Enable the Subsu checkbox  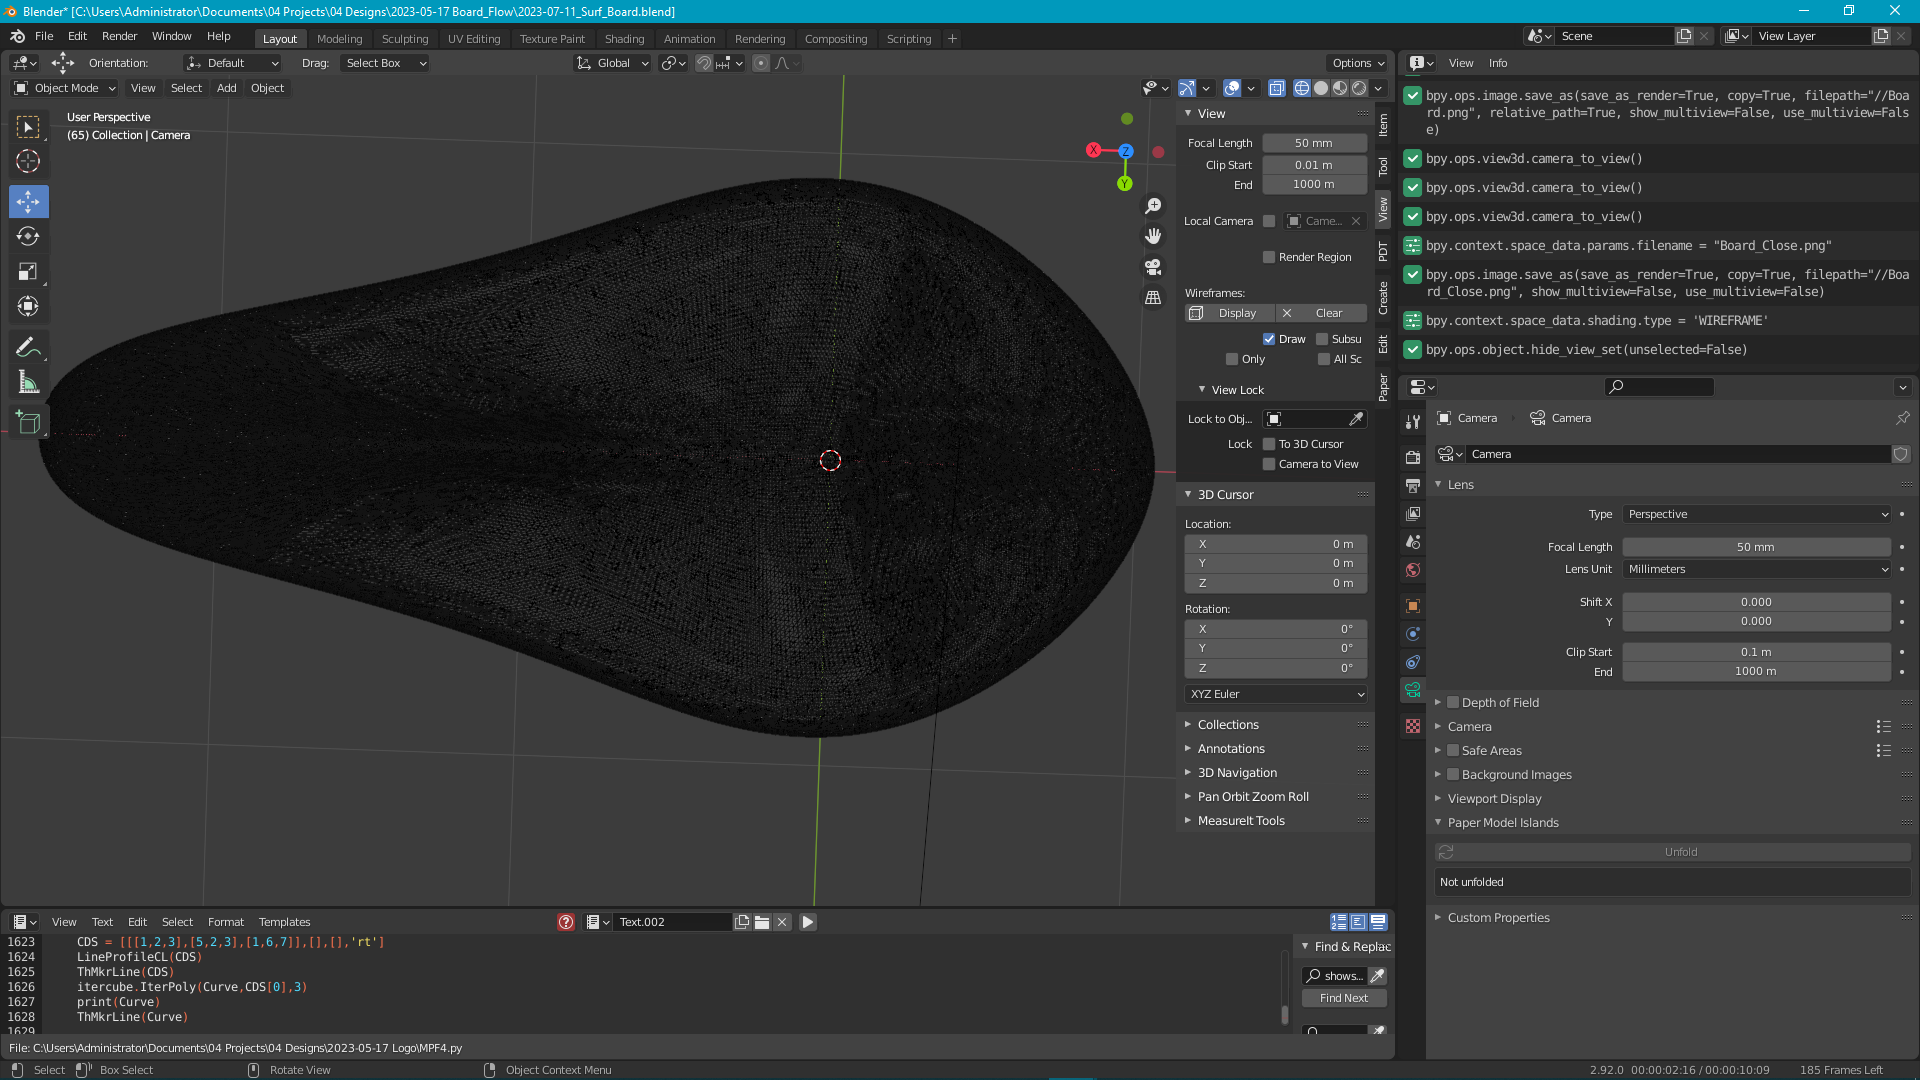(x=1322, y=339)
